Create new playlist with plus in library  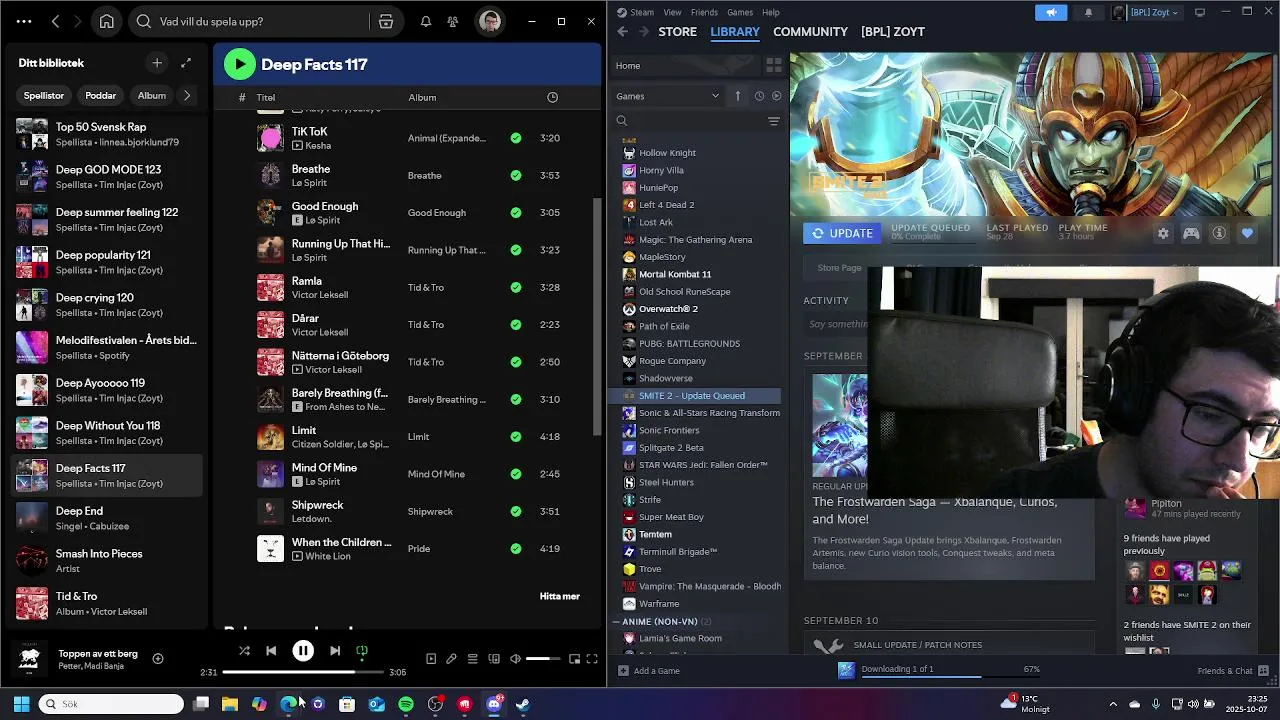[x=157, y=63]
